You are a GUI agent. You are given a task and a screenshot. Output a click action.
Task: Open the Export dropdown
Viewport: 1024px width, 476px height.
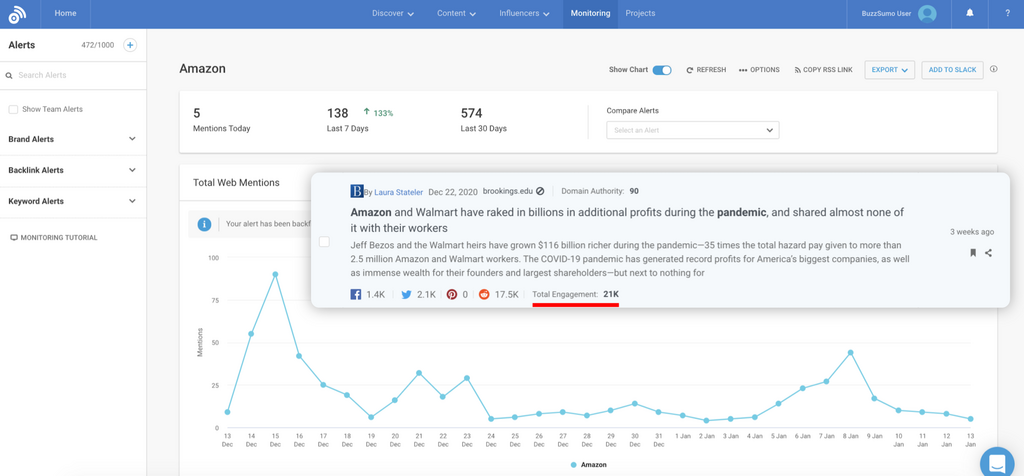click(x=889, y=70)
